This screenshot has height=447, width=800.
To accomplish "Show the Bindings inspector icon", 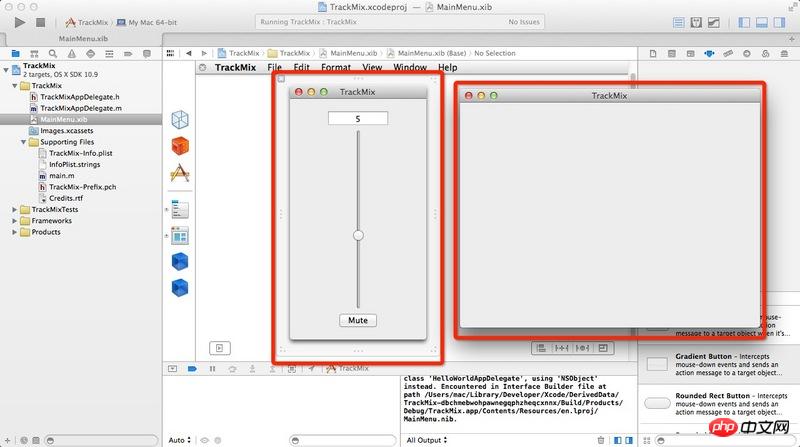I will pos(765,54).
